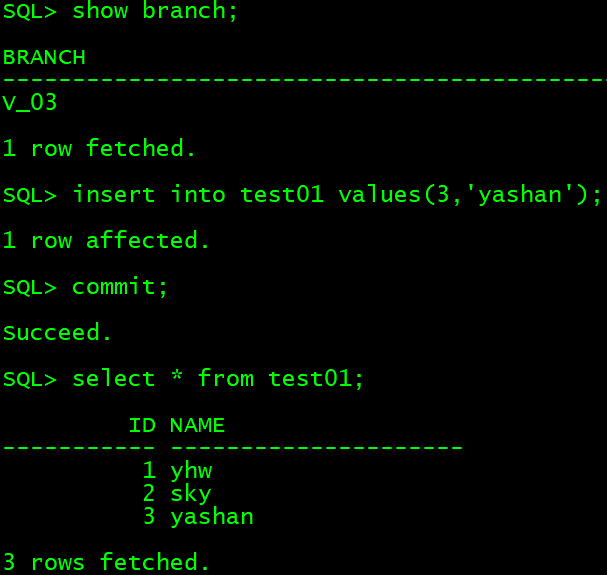Click the insert into test01 command line
This screenshot has height=575, width=607.
pyautogui.click(x=302, y=195)
